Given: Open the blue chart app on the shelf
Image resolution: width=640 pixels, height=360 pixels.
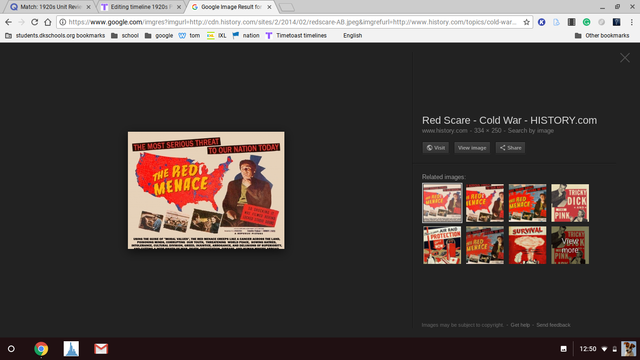Looking at the screenshot, I should 71,349.
